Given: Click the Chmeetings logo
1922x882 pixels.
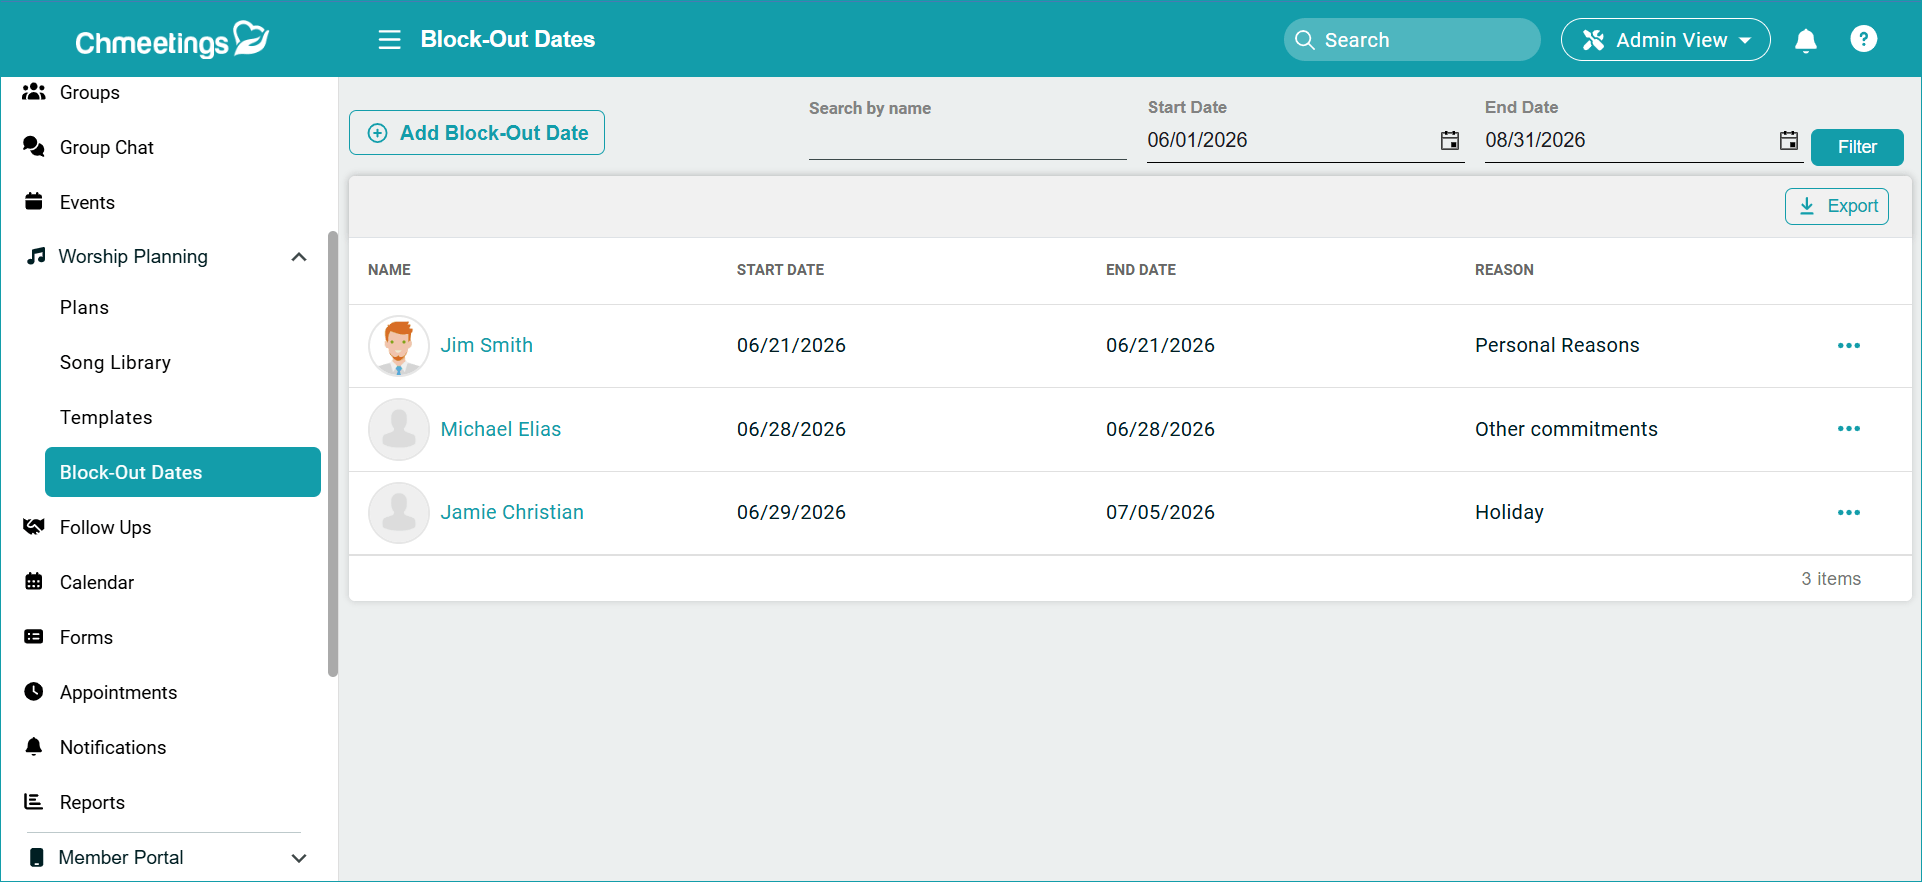Looking at the screenshot, I should (172, 40).
